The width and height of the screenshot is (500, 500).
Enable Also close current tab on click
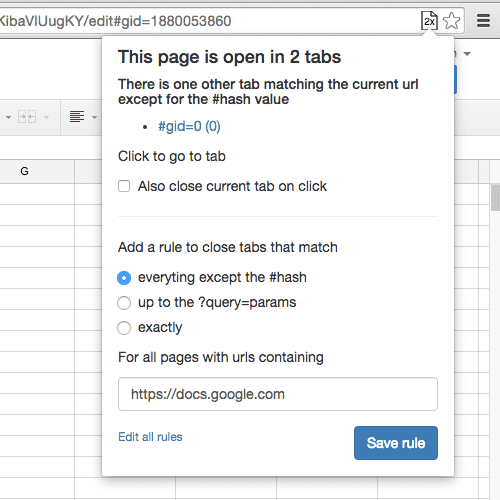point(124,186)
